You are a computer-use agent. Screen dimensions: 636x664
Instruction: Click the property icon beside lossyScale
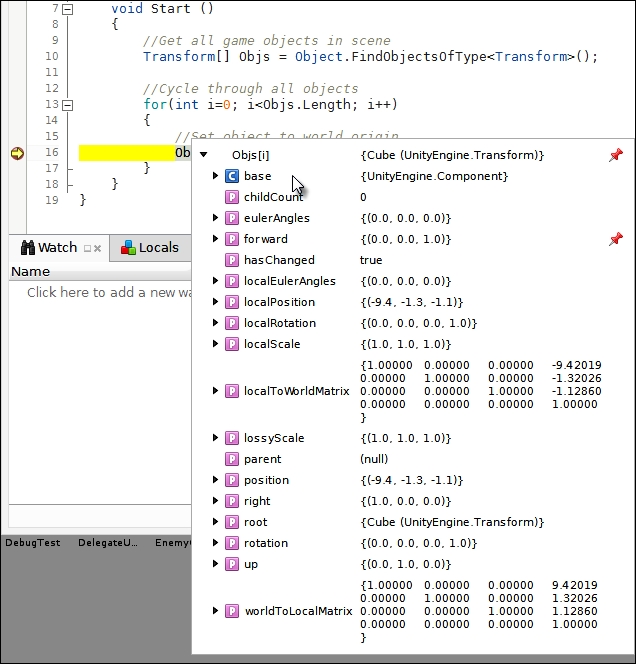(232, 438)
